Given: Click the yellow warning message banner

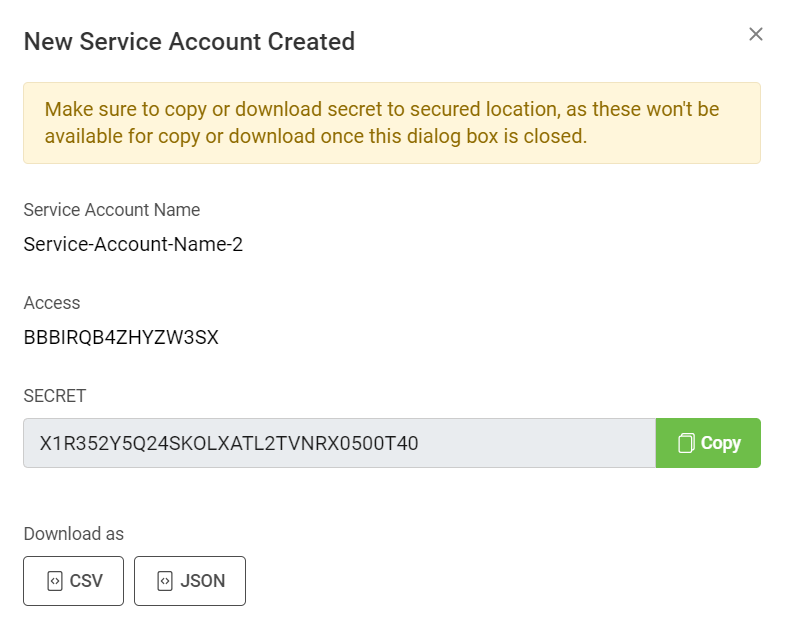Looking at the screenshot, I should click(392, 123).
